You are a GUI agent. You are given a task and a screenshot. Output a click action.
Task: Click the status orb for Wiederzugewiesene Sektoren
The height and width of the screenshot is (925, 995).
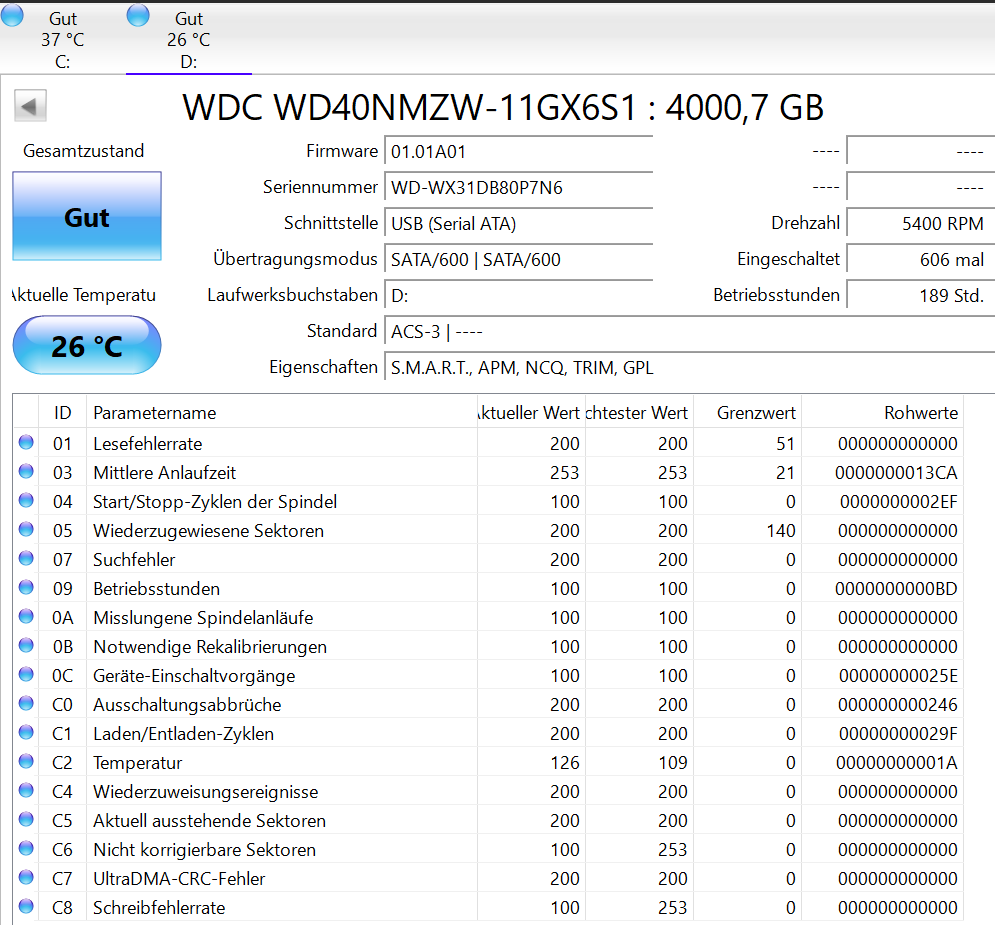click(26, 529)
